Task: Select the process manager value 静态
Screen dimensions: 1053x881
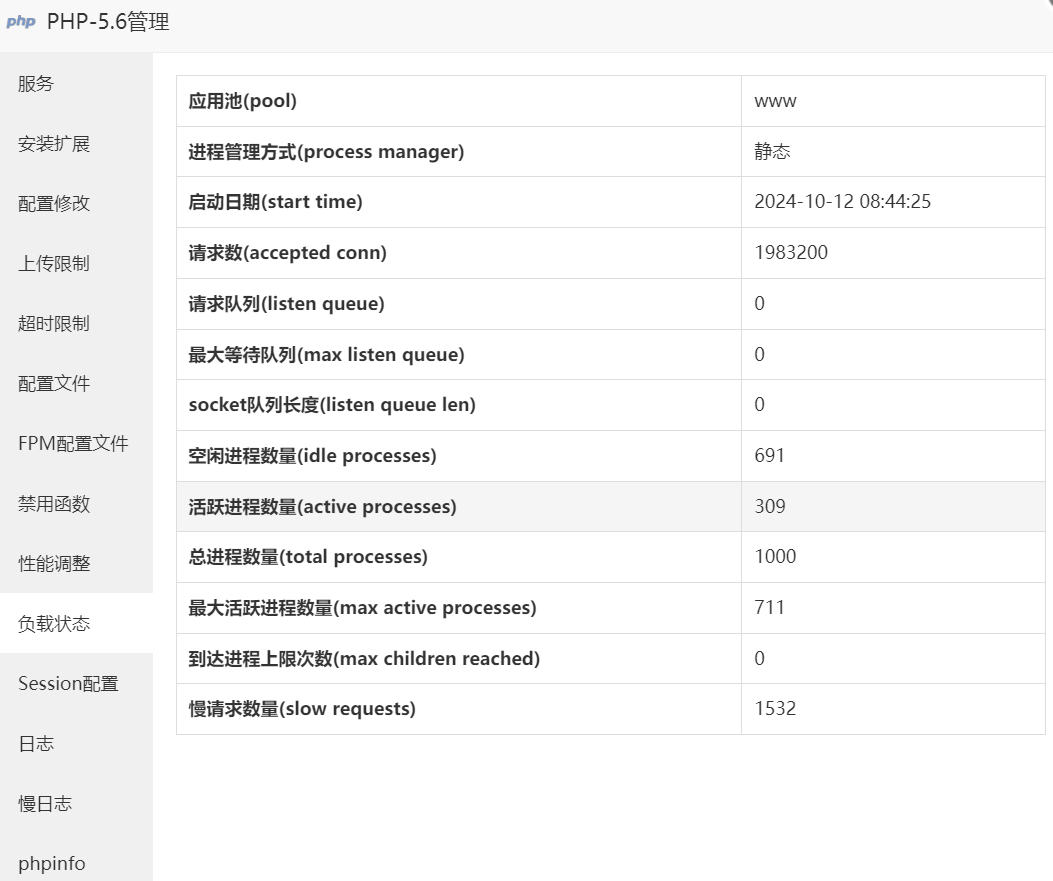Action: [x=772, y=151]
